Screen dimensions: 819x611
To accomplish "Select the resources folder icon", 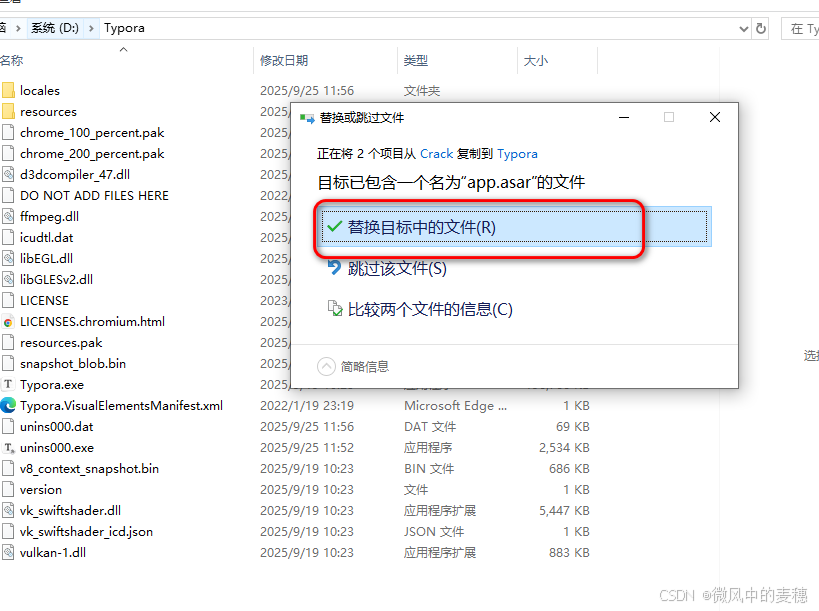I will [x=8, y=111].
